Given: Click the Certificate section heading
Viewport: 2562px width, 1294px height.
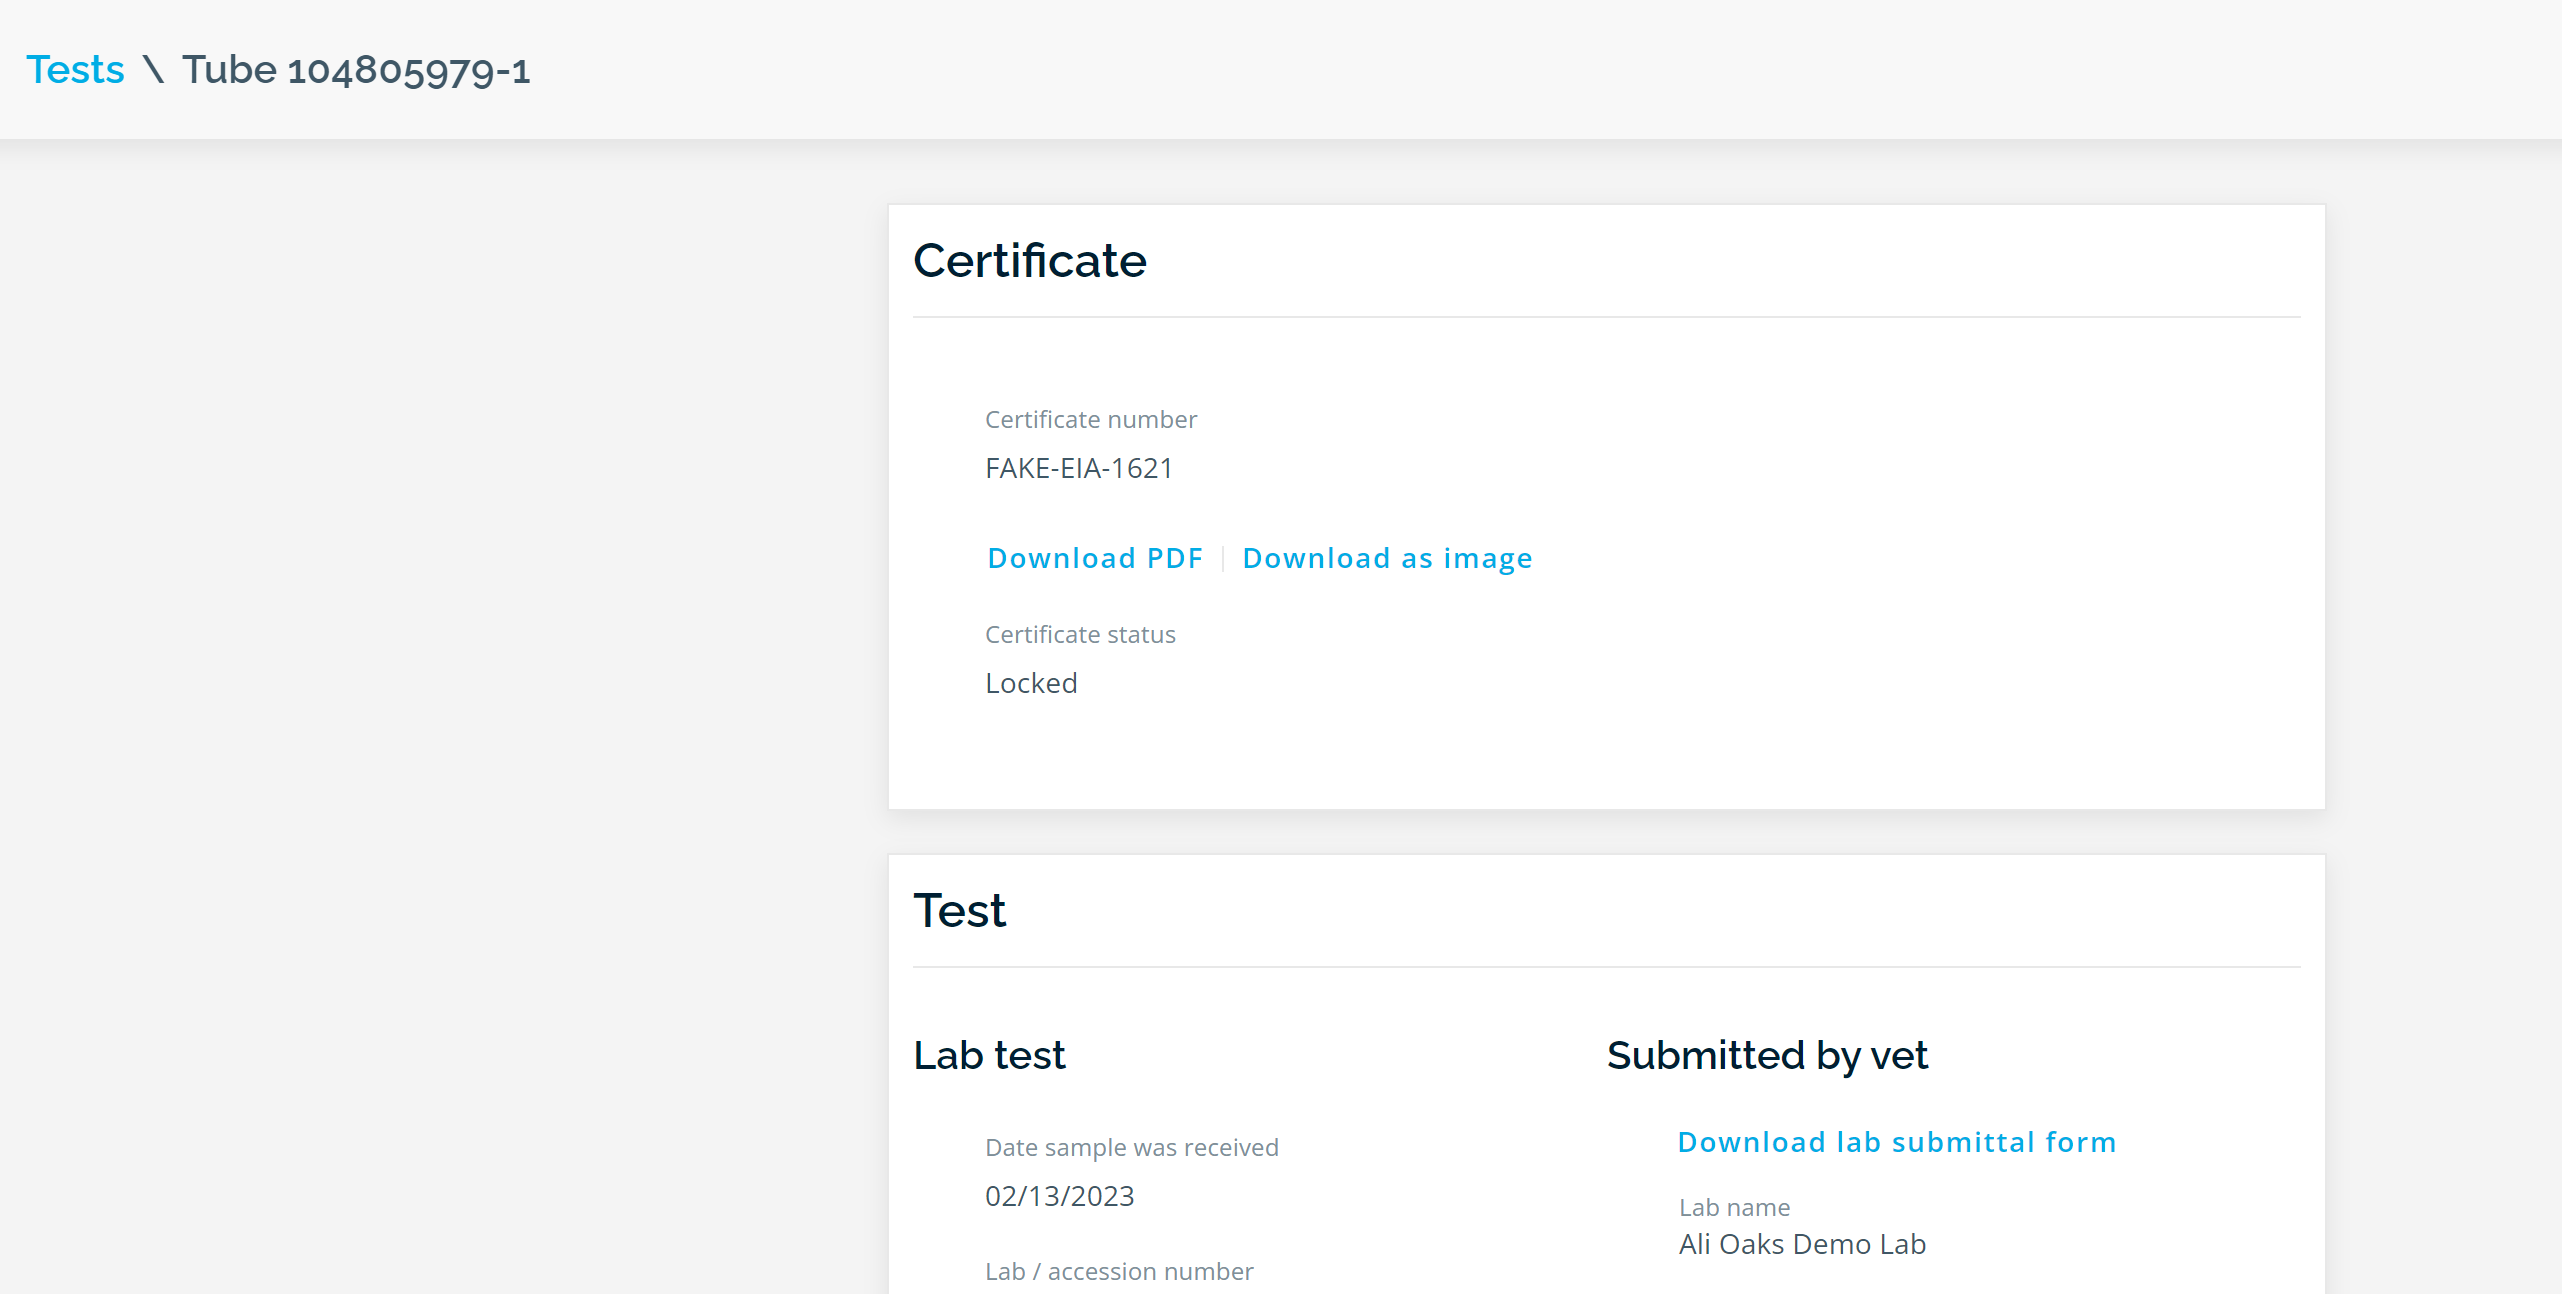Looking at the screenshot, I should coord(1030,261).
